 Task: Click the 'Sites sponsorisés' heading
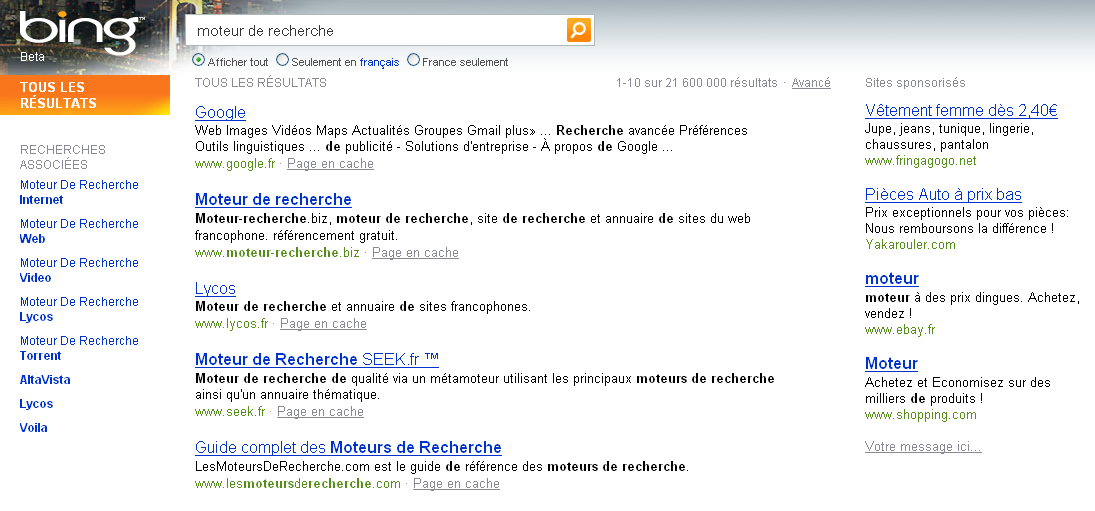915,82
